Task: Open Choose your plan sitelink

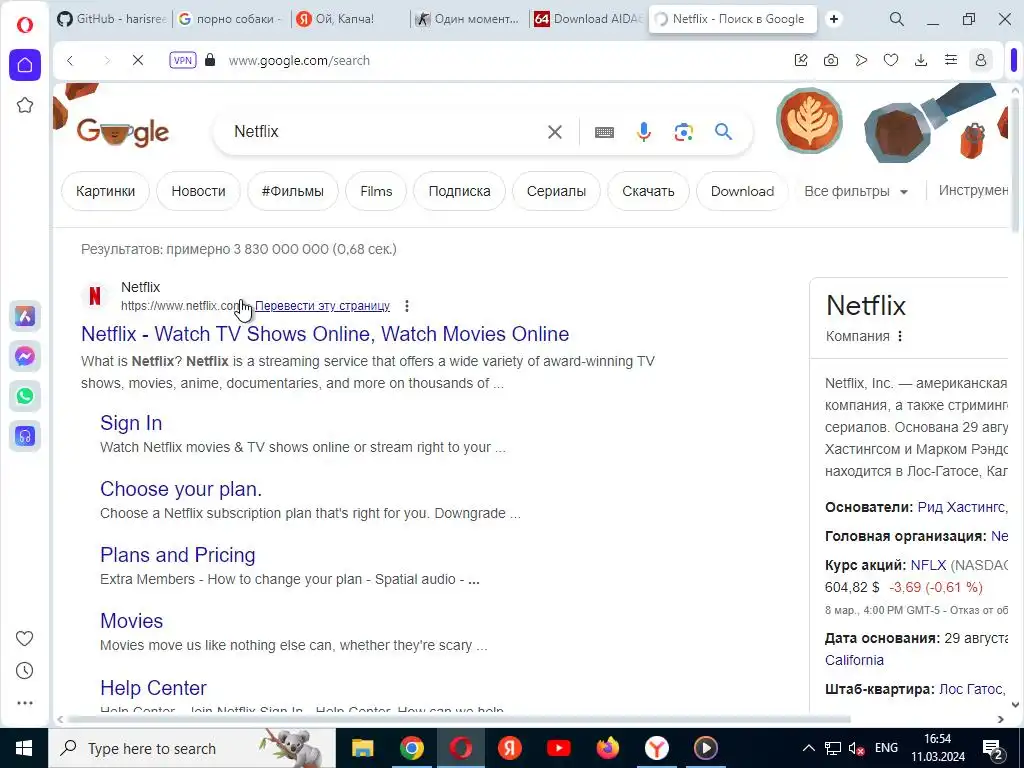Action: click(x=181, y=489)
